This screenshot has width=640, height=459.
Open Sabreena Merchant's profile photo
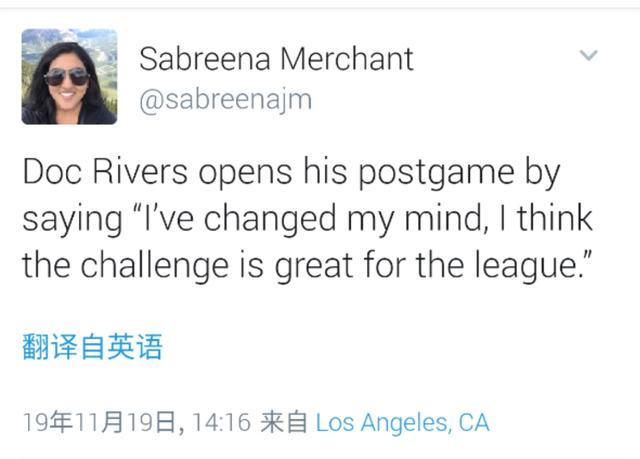[69, 76]
